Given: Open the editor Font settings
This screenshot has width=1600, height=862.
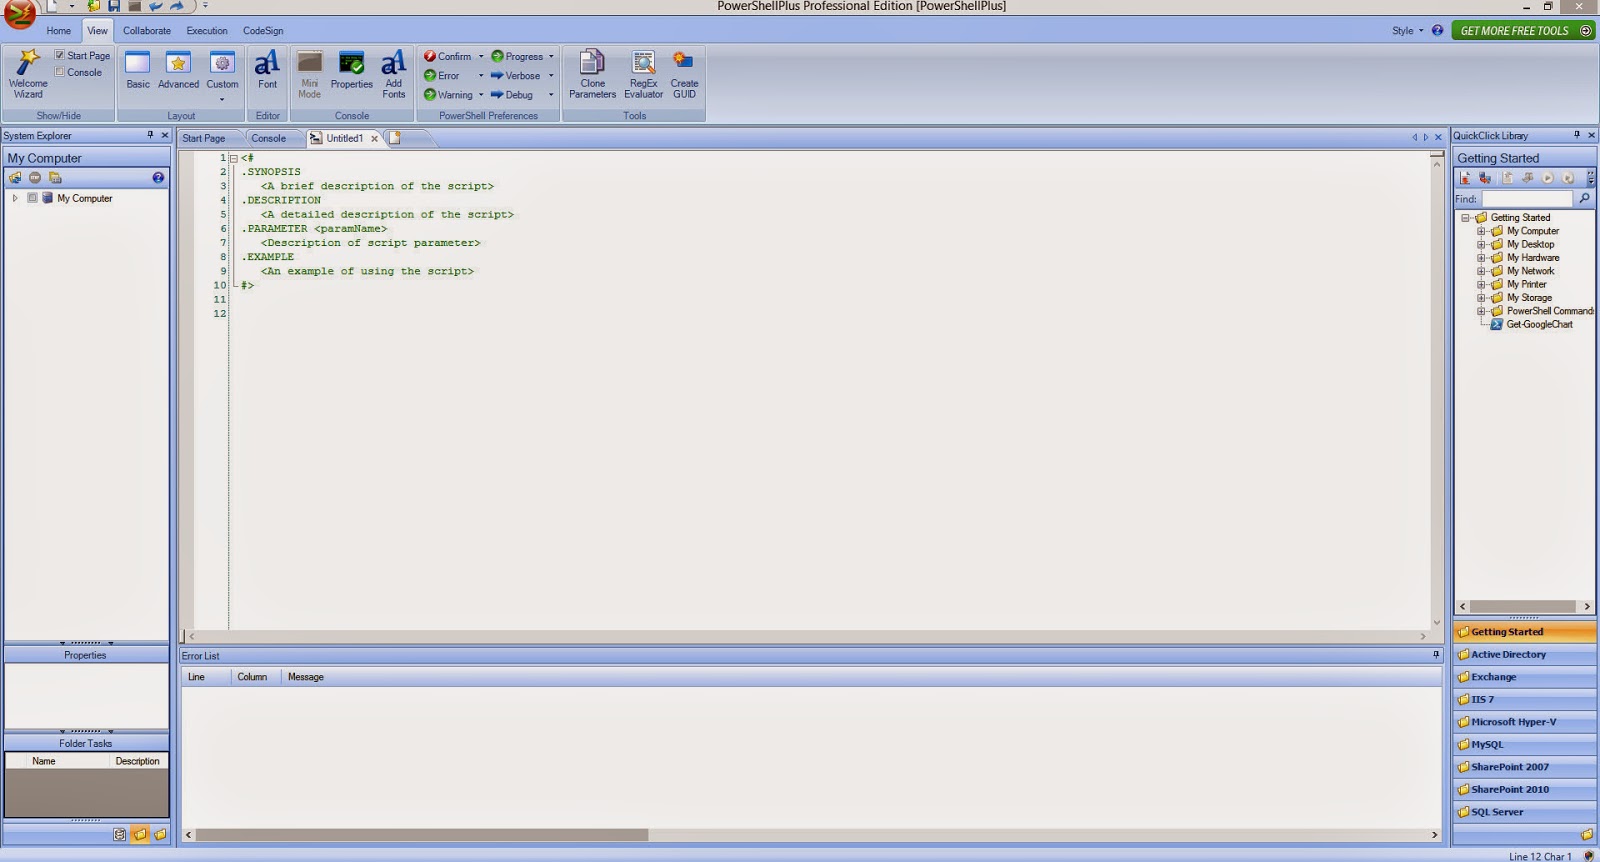Looking at the screenshot, I should pos(267,71).
